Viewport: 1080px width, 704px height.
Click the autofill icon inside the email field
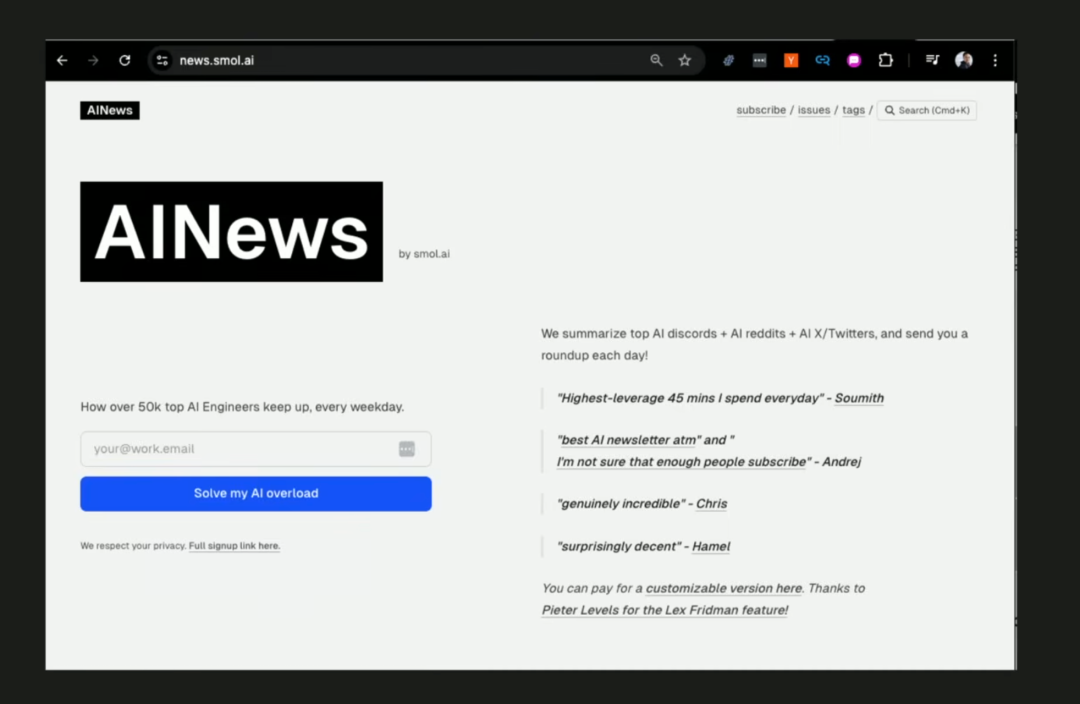406,449
